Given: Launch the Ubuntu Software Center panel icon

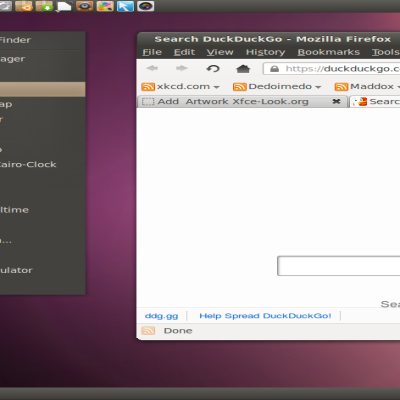Looking at the screenshot, I should (24, 6).
